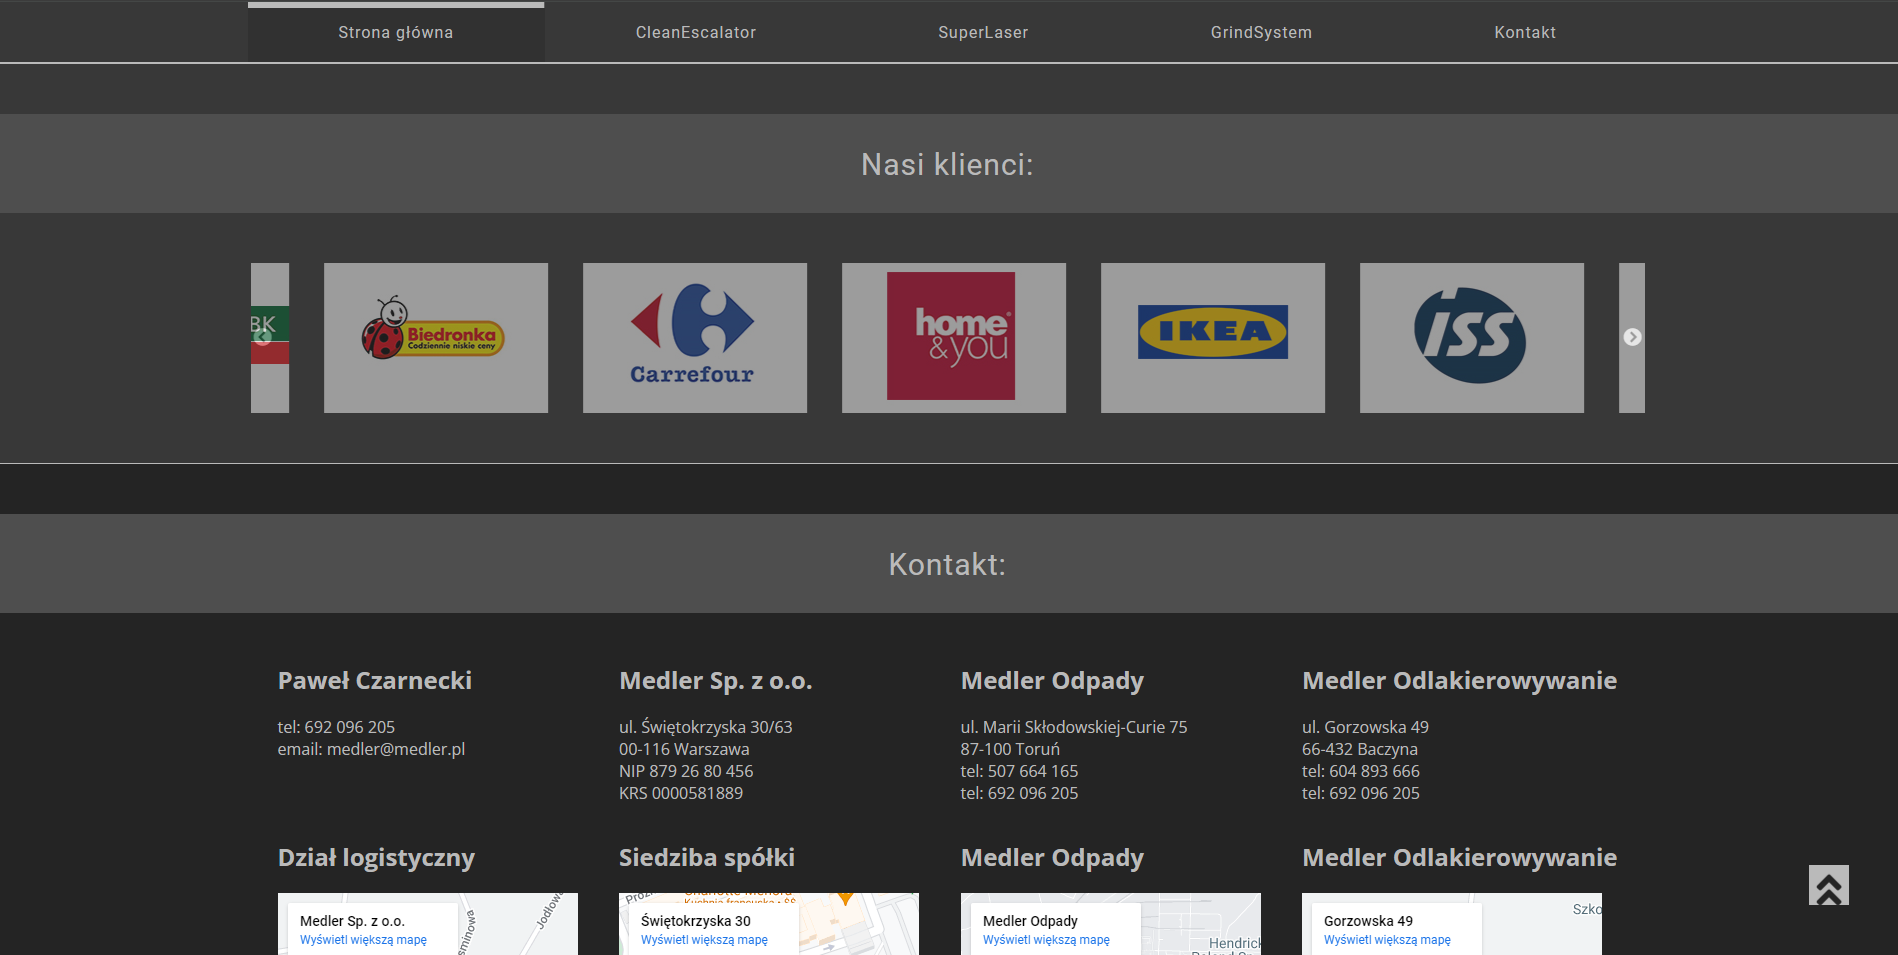Click the ISS client logo
Image resolution: width=1898 pixels, height=955 pixels.
click(1471, 338)
